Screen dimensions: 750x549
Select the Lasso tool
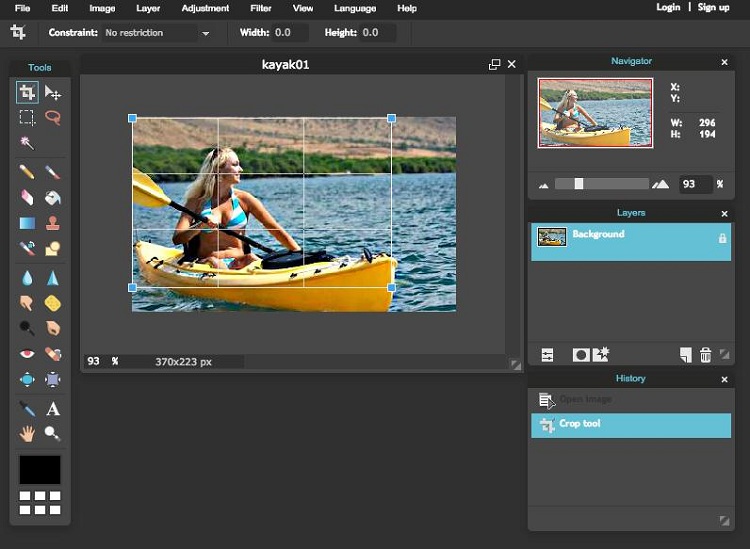53,118
